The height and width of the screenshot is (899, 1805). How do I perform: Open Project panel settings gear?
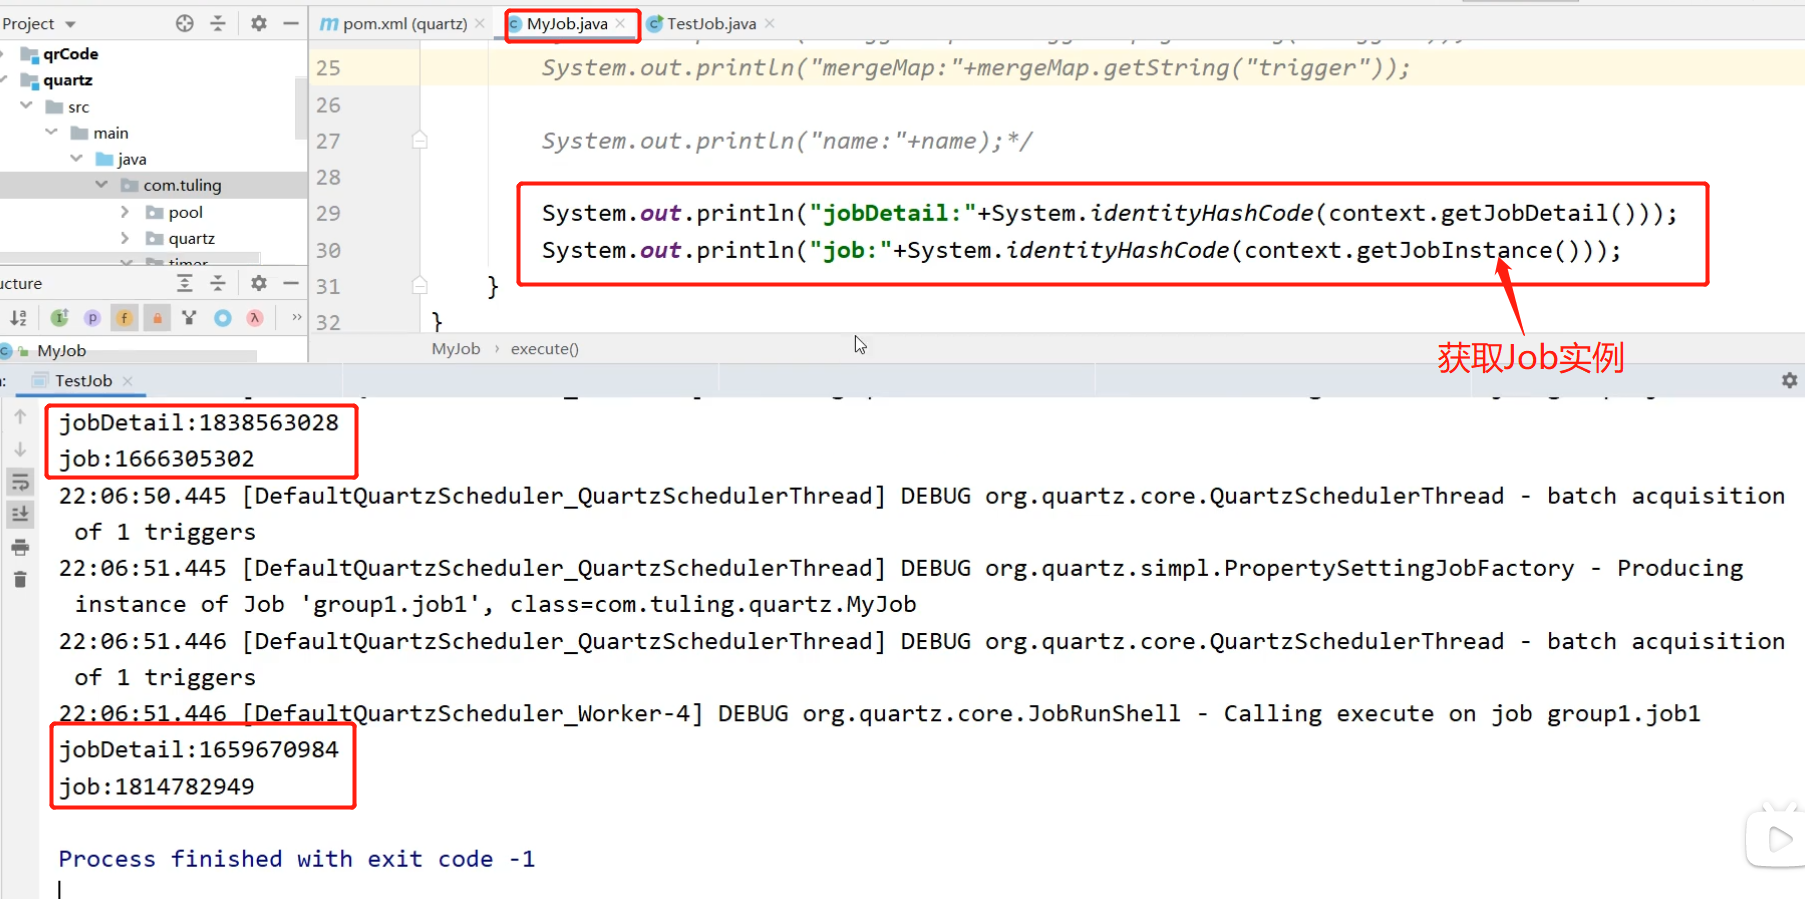click(x=259, y=23)
